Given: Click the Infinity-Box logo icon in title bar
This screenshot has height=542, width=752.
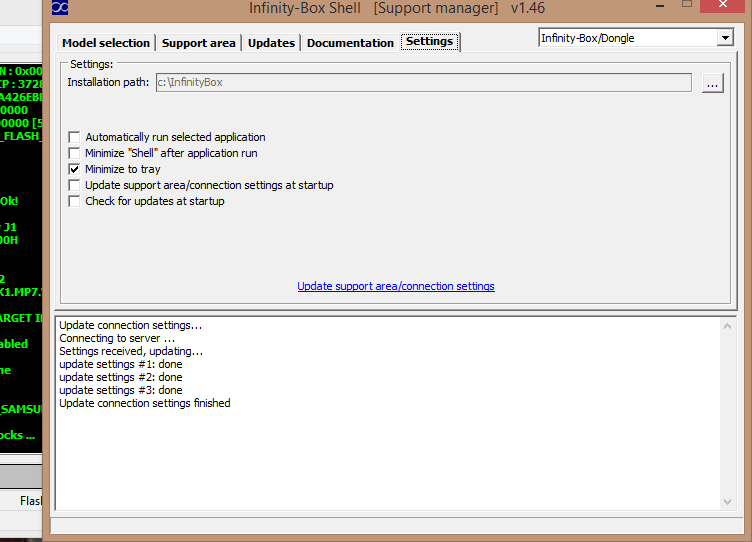Looking at the screenshot, I should [x=60, y=7].
